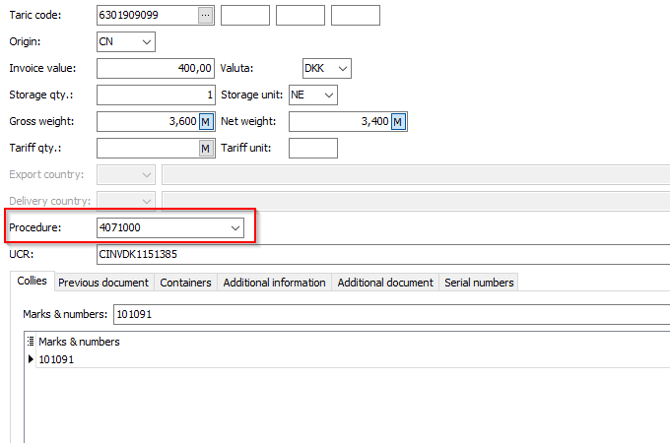Click the M button beside Net weight
This screenshot has width=670, height=443.
[x=398, y=122]
